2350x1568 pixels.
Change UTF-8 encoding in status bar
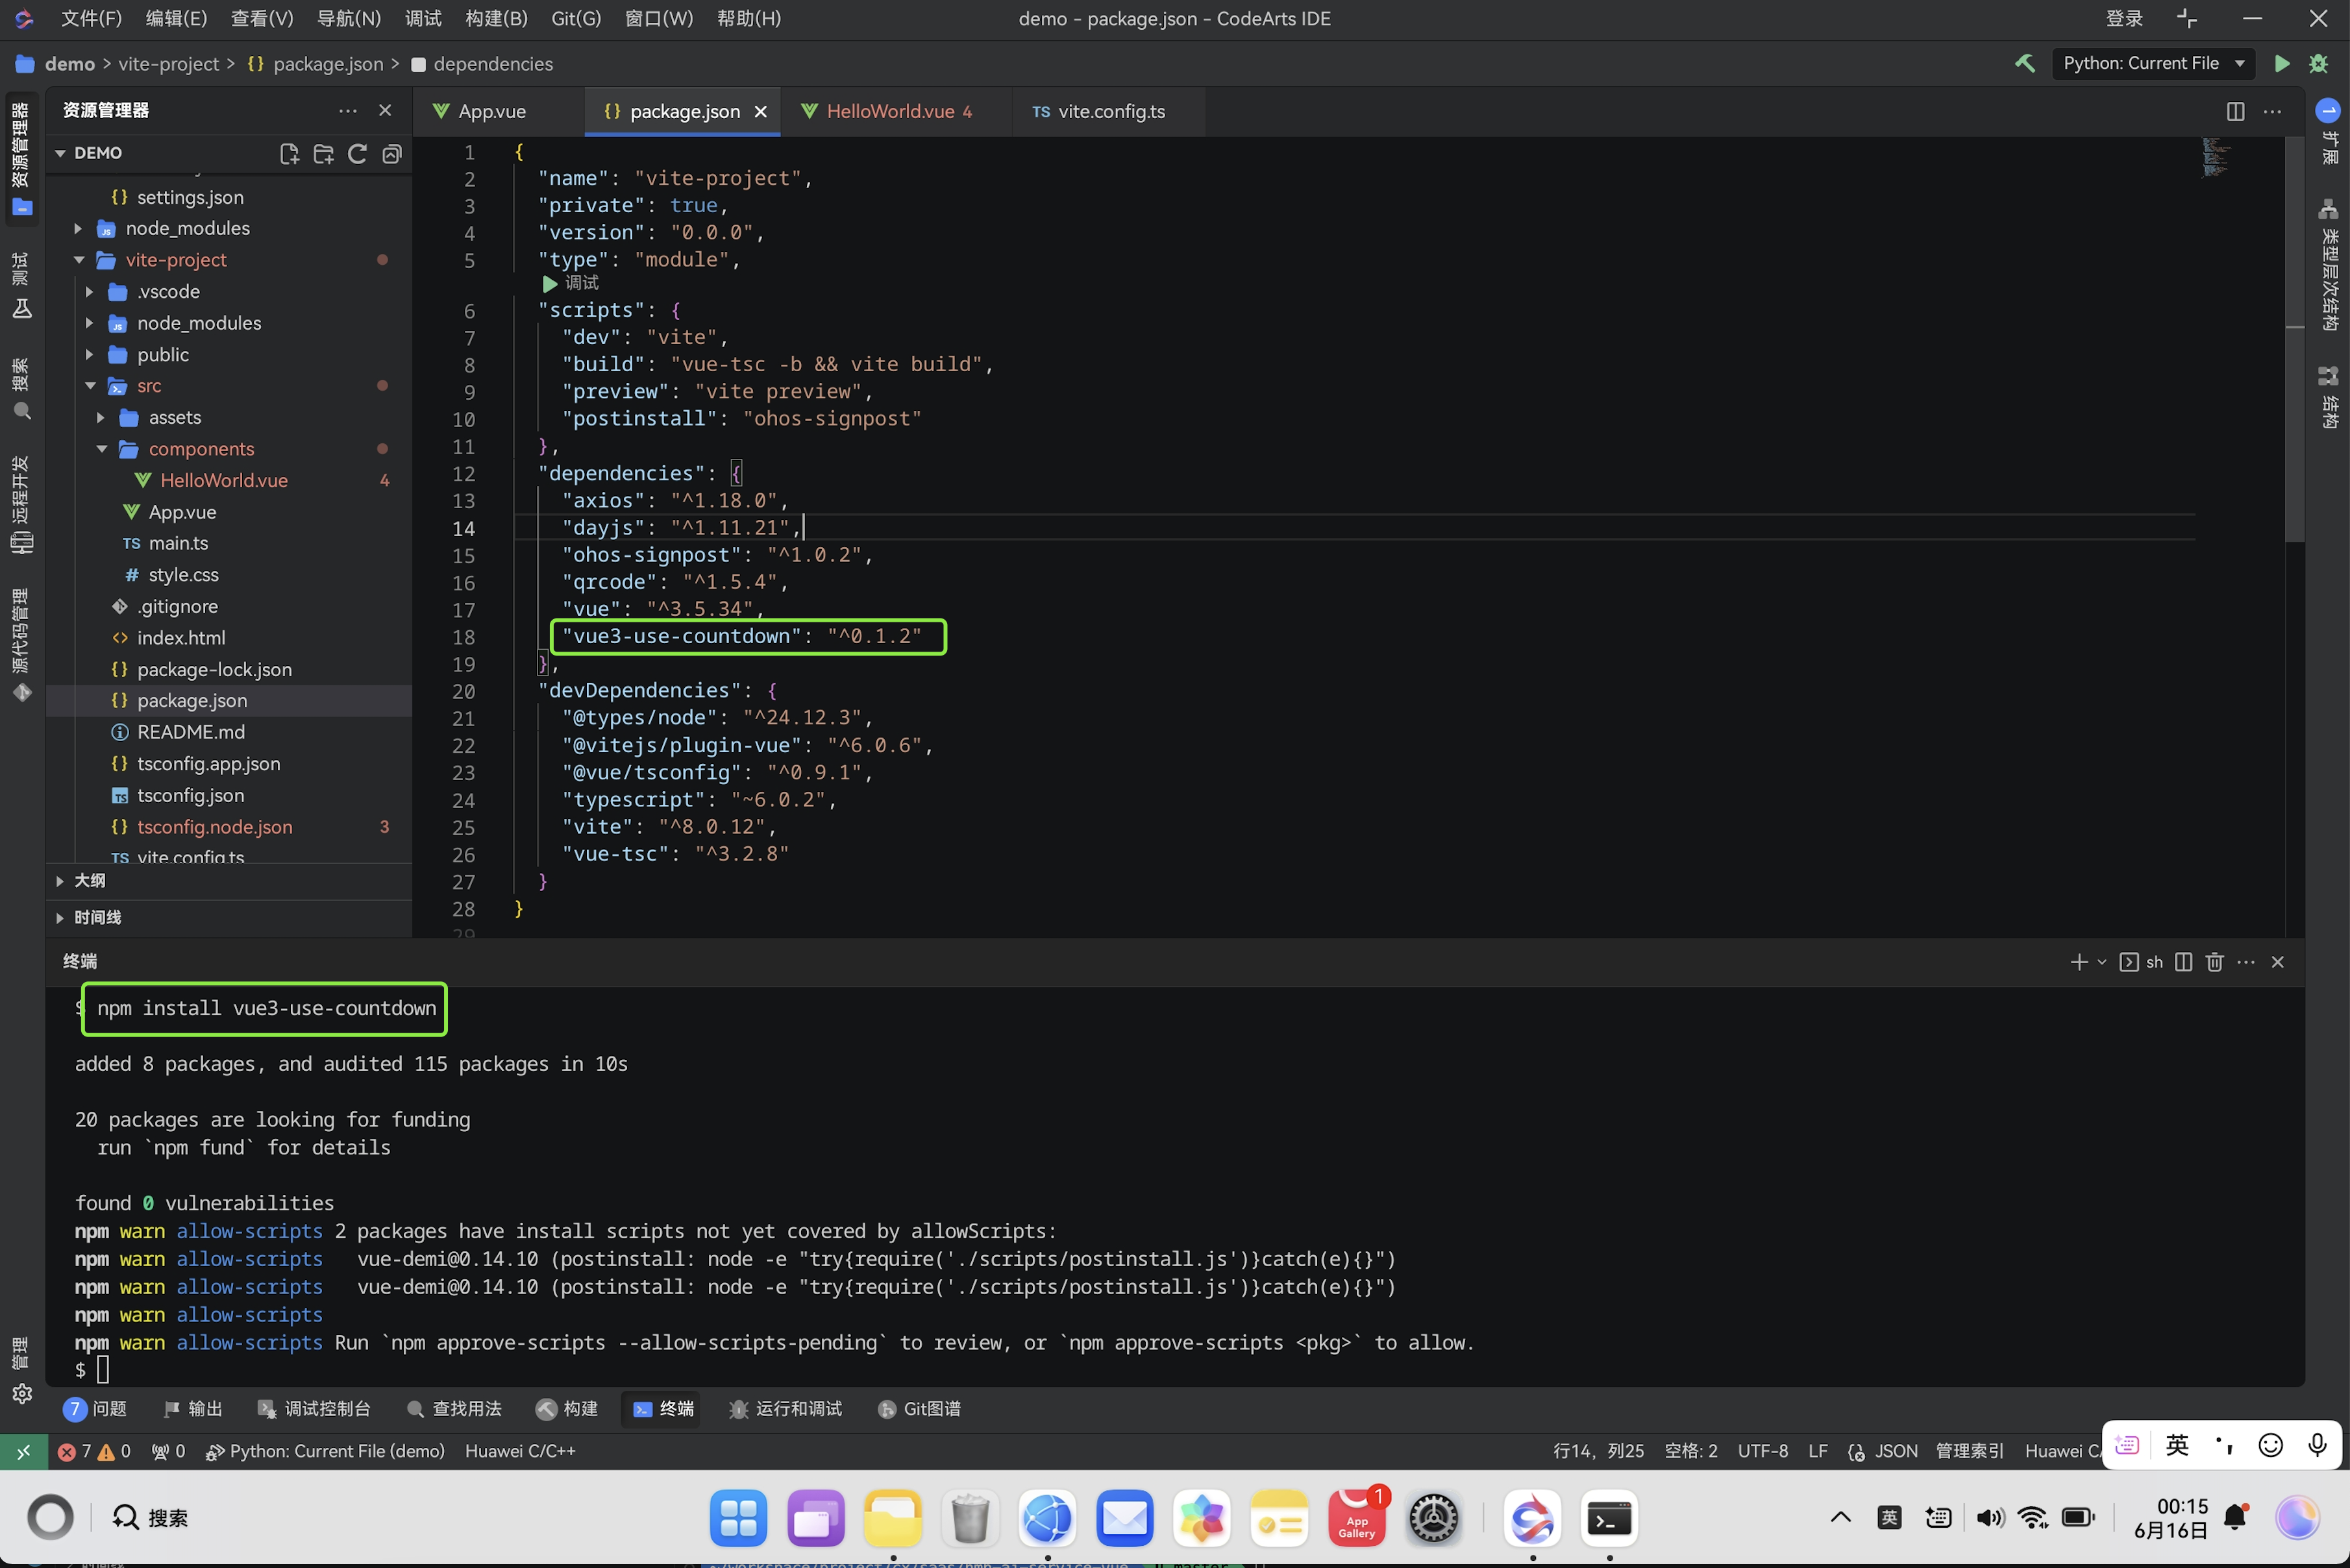point(1762,1451)
